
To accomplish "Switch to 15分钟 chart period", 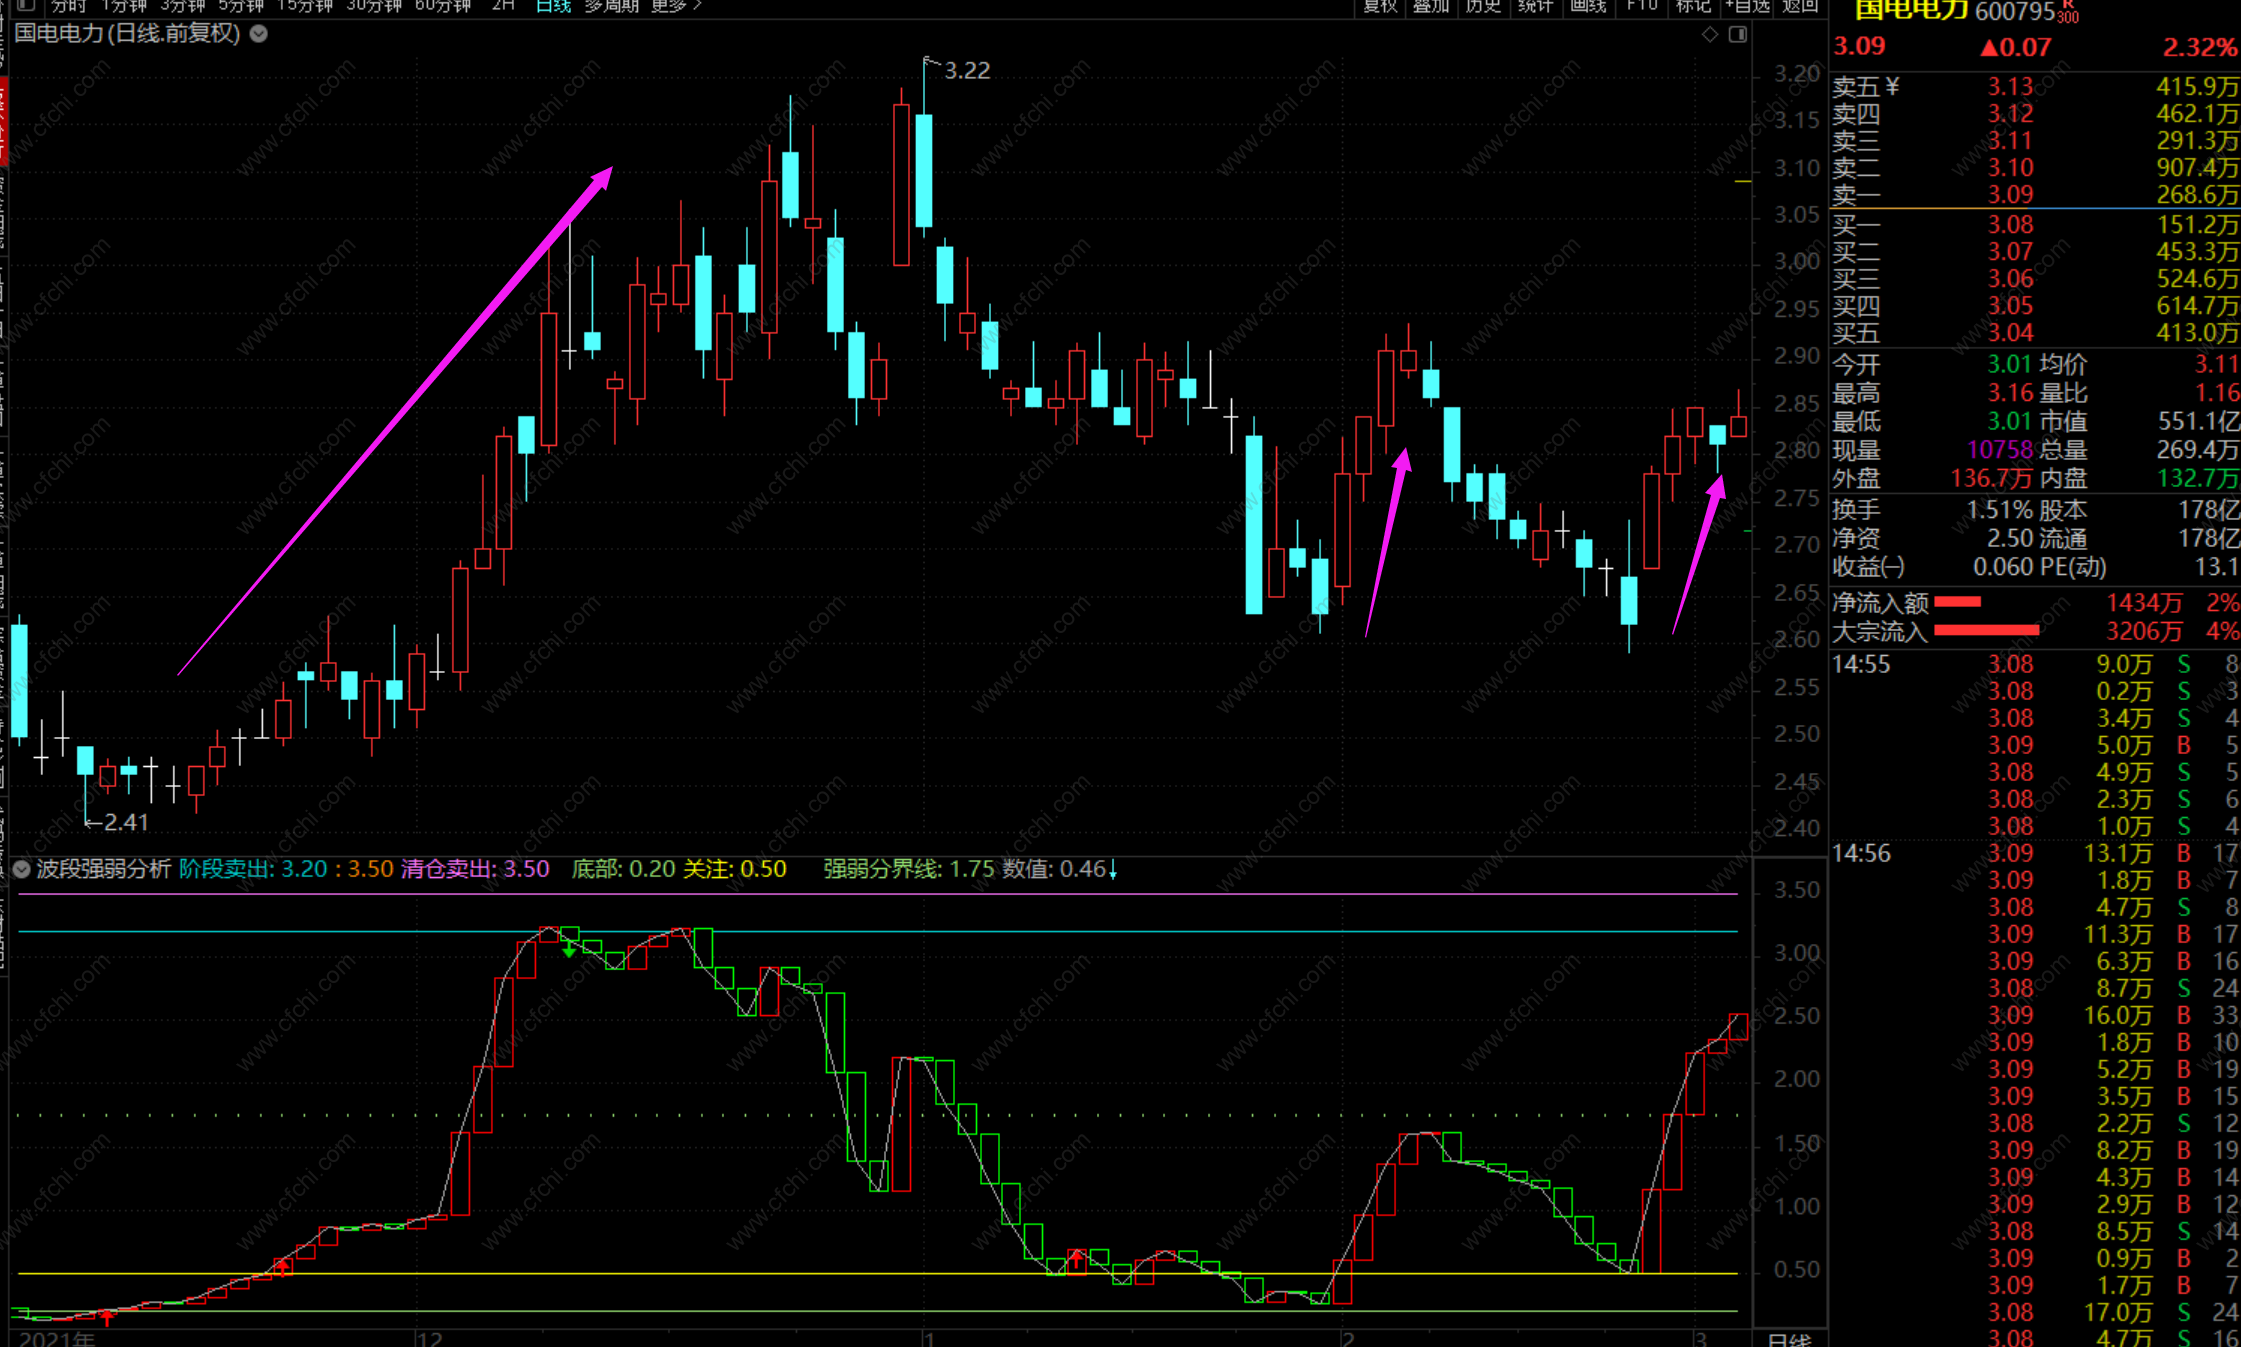I will pos(304,6).
